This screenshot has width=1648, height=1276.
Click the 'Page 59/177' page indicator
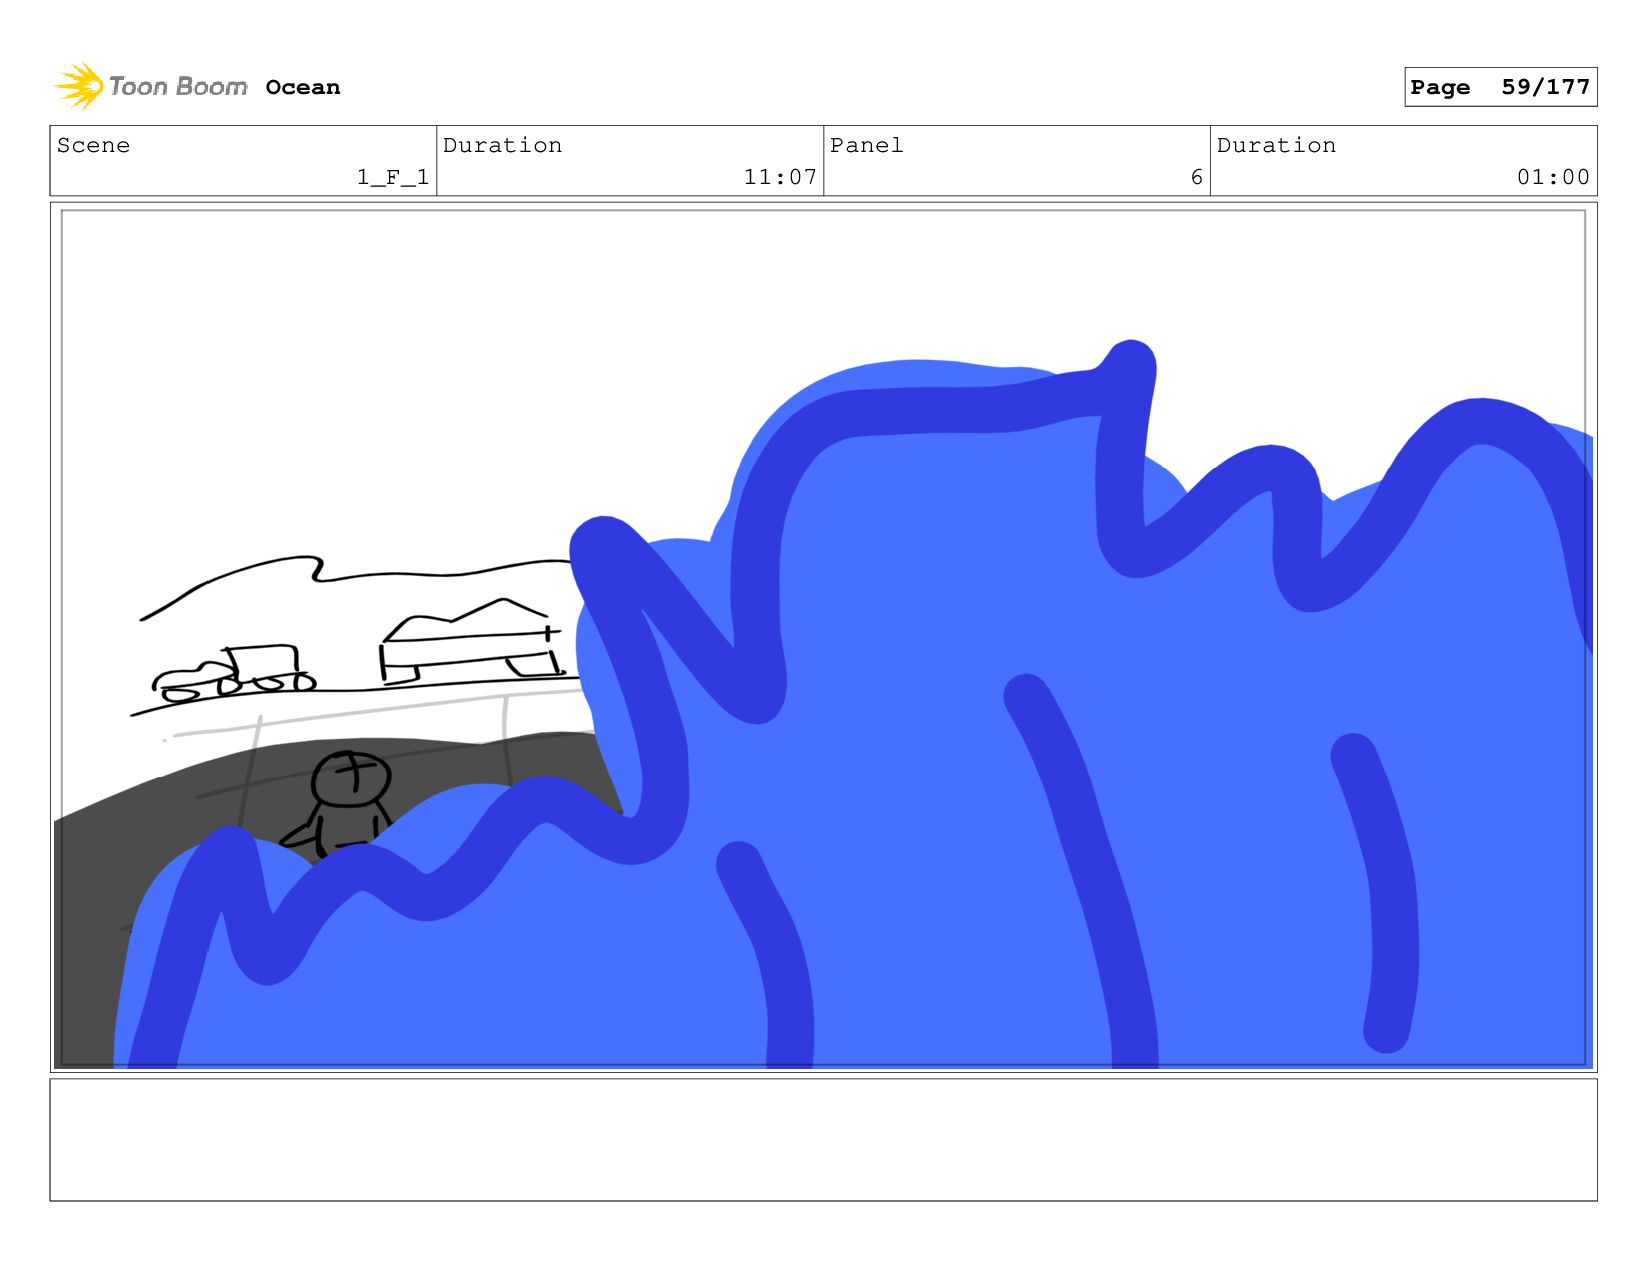click(1500, 87)
